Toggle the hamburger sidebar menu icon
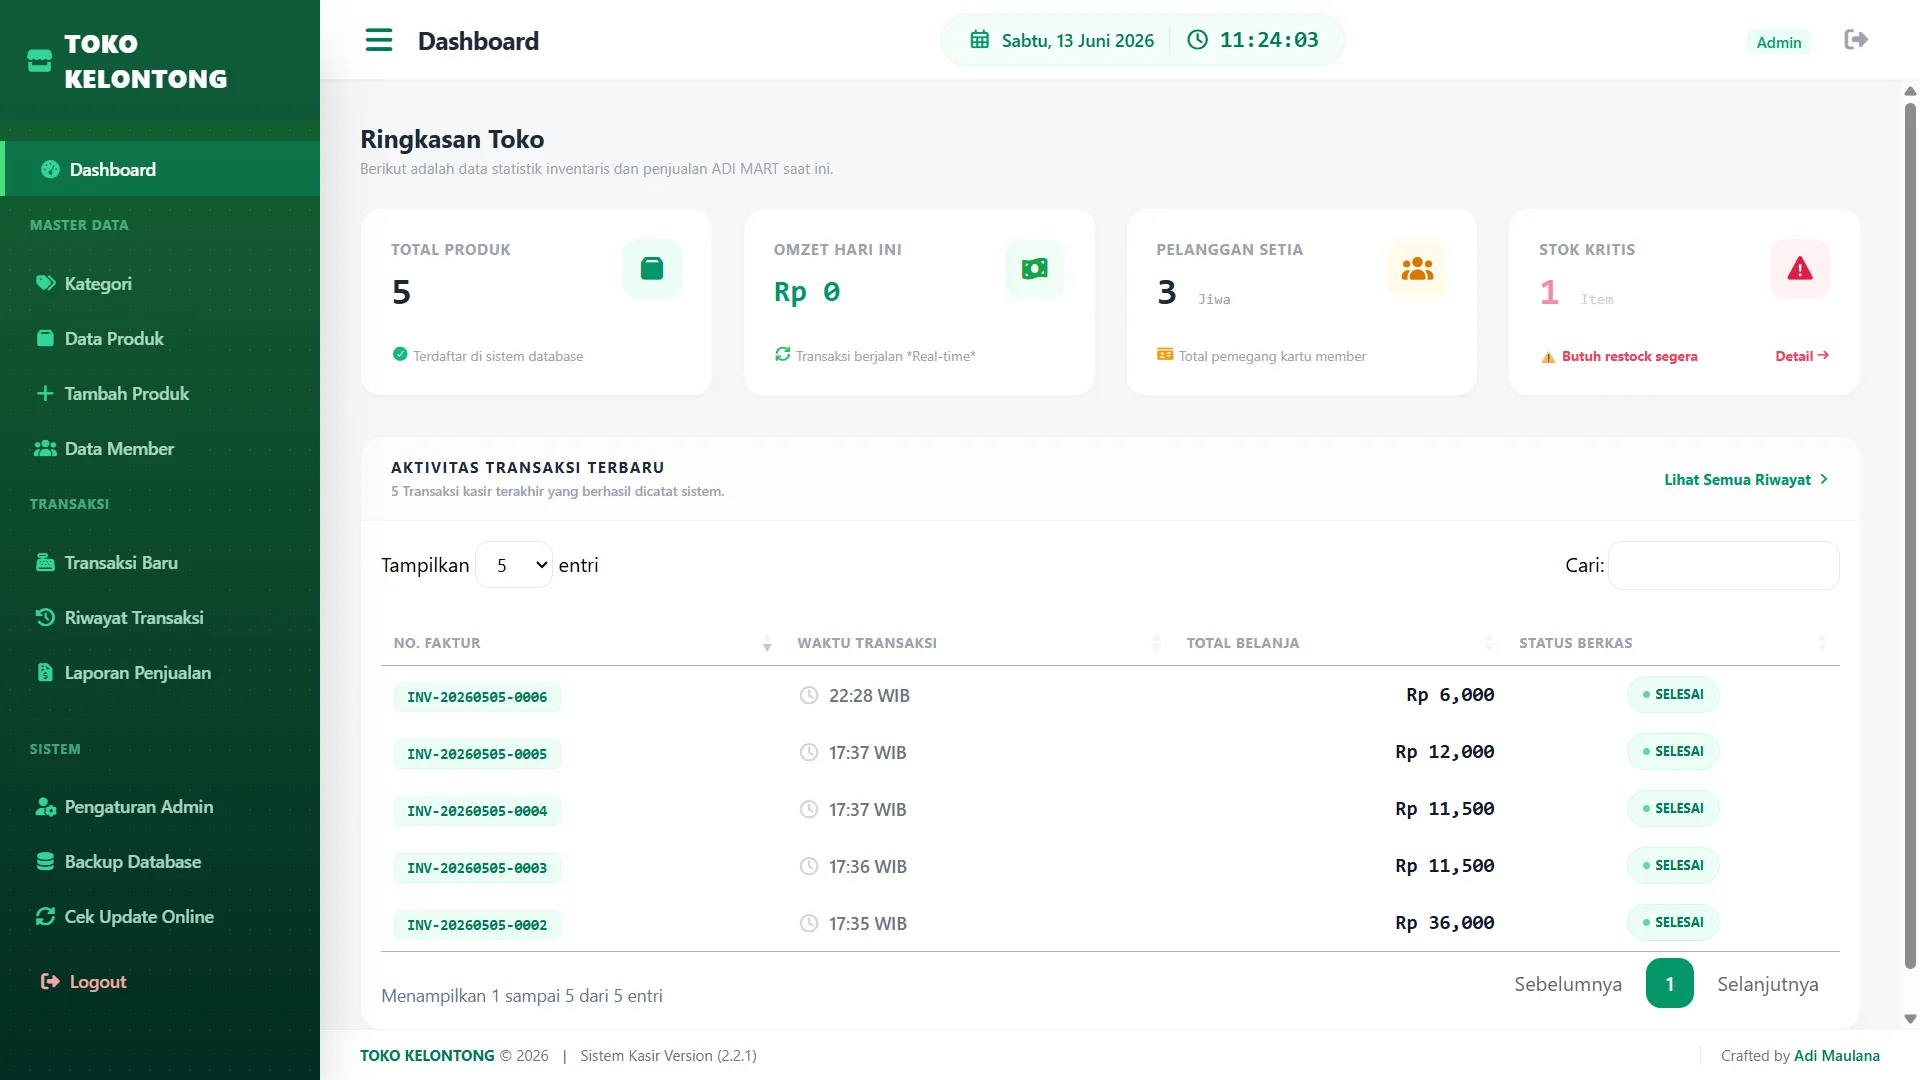This screenshot has width=1920, height=1080. tap(379, 40)
